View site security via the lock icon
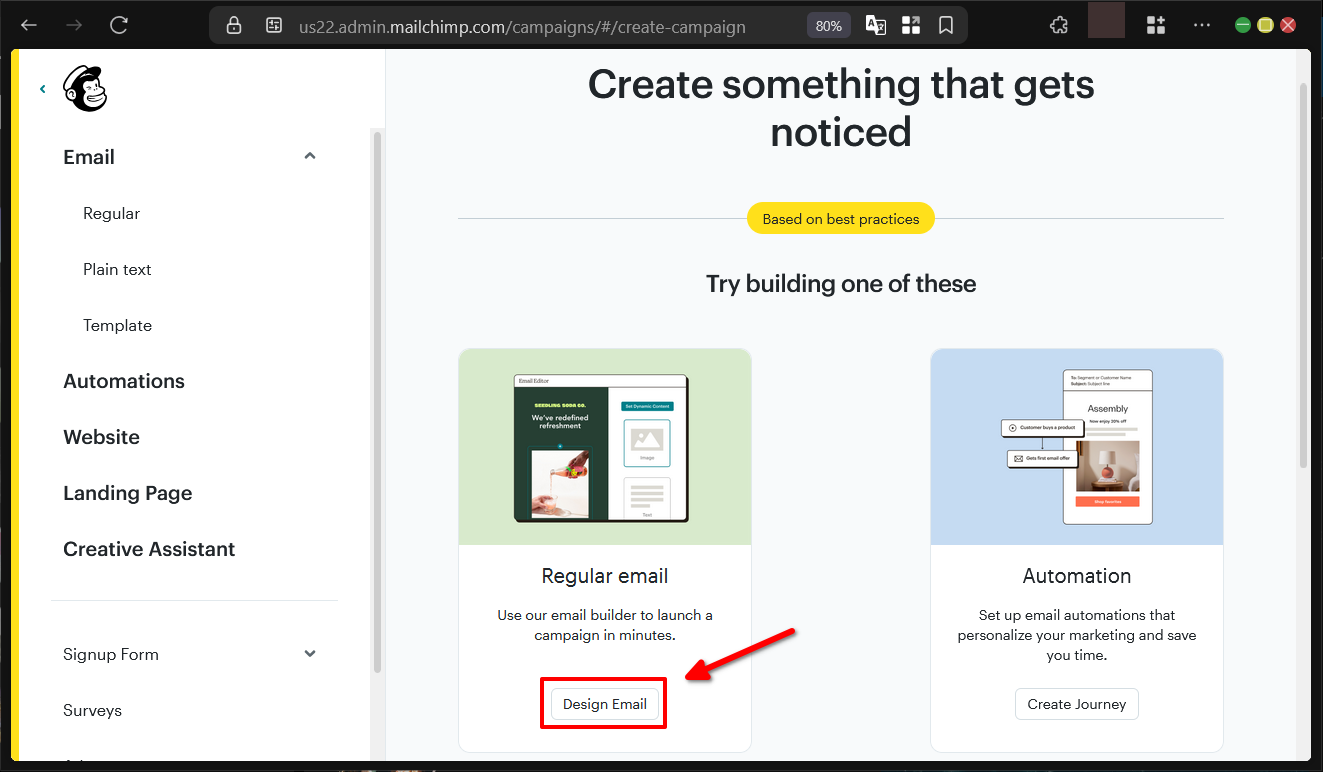This screenshot has width=1323, height=772. coord(233,25)
